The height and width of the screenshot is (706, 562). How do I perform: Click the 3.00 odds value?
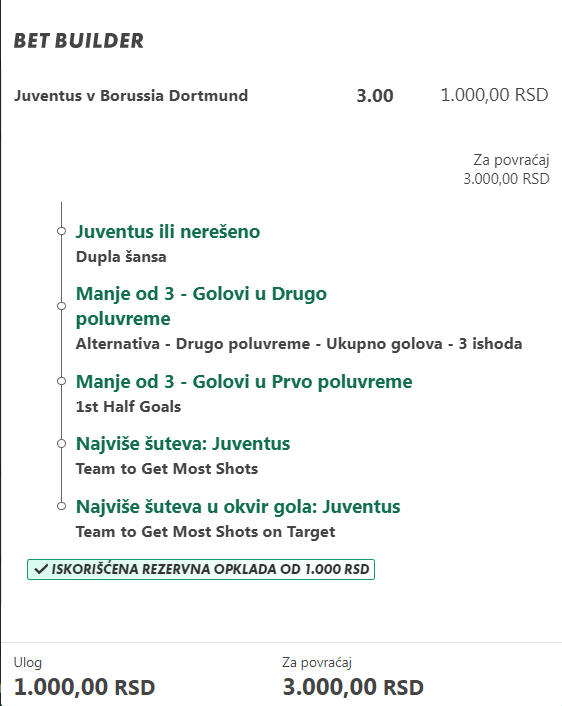coord(375,95)
